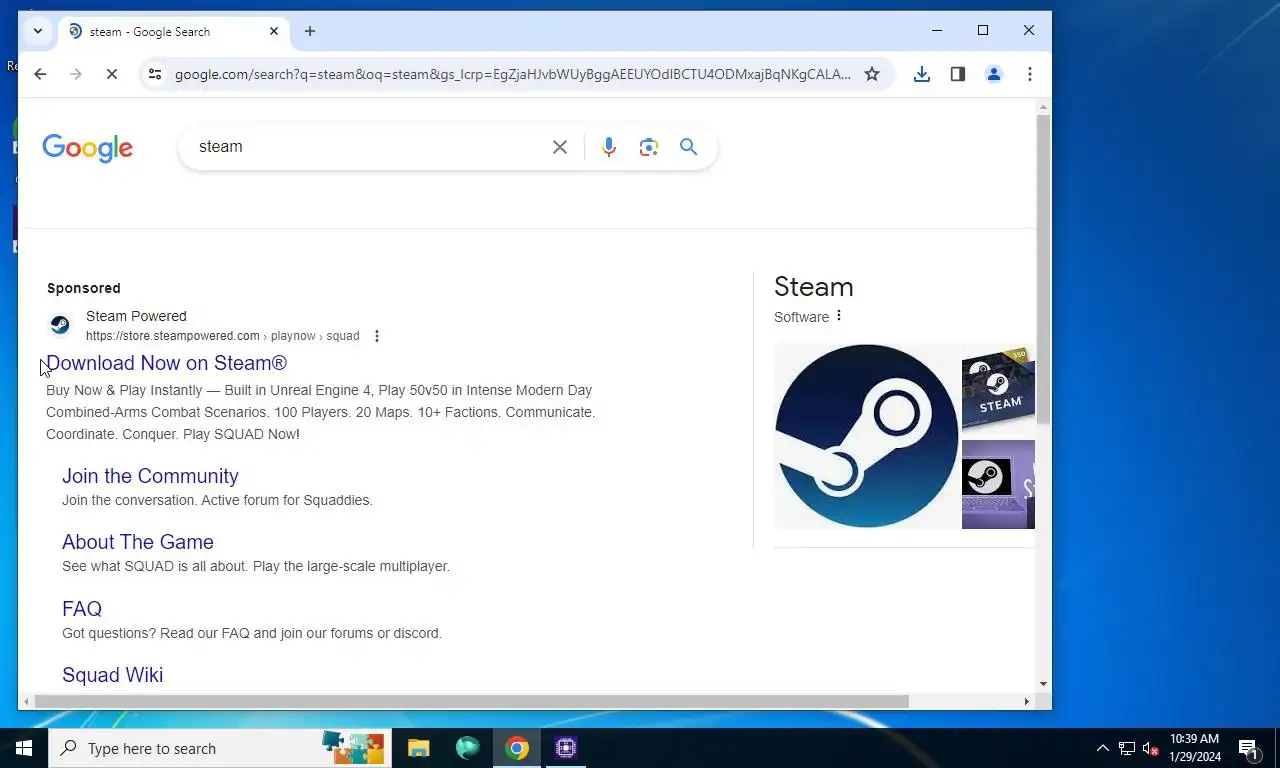The width and height of the screenshot is (1280, 768).
Task: Click the Chrome taskbar icon
Action: (x=516, y=748)
